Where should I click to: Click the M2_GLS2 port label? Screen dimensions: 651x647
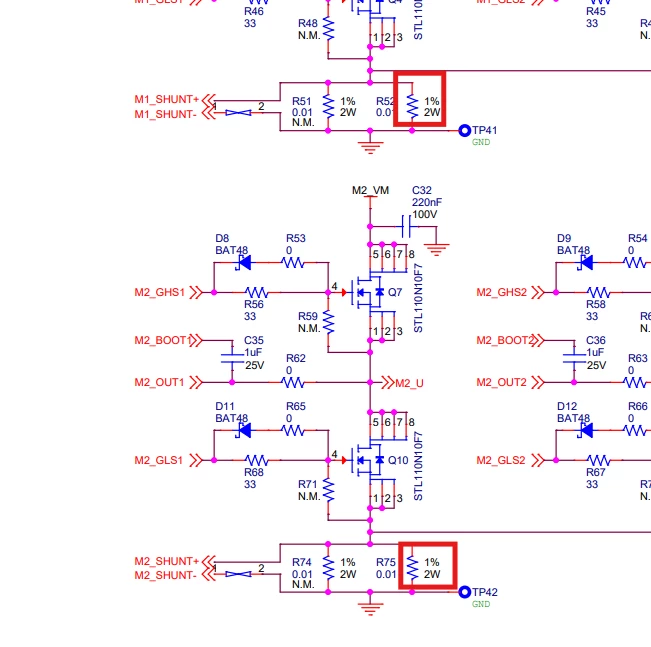(501, 460)
